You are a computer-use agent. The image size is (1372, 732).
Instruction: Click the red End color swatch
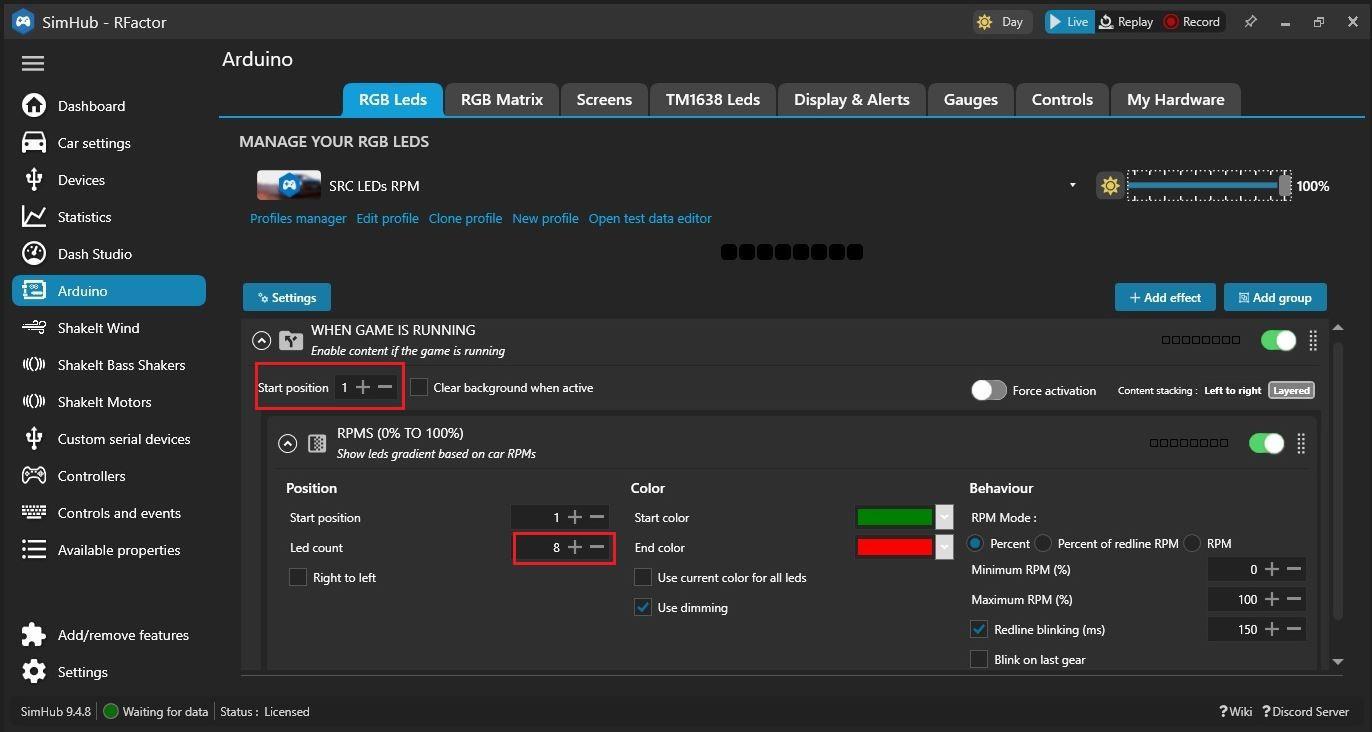click(x=895, y=548)
